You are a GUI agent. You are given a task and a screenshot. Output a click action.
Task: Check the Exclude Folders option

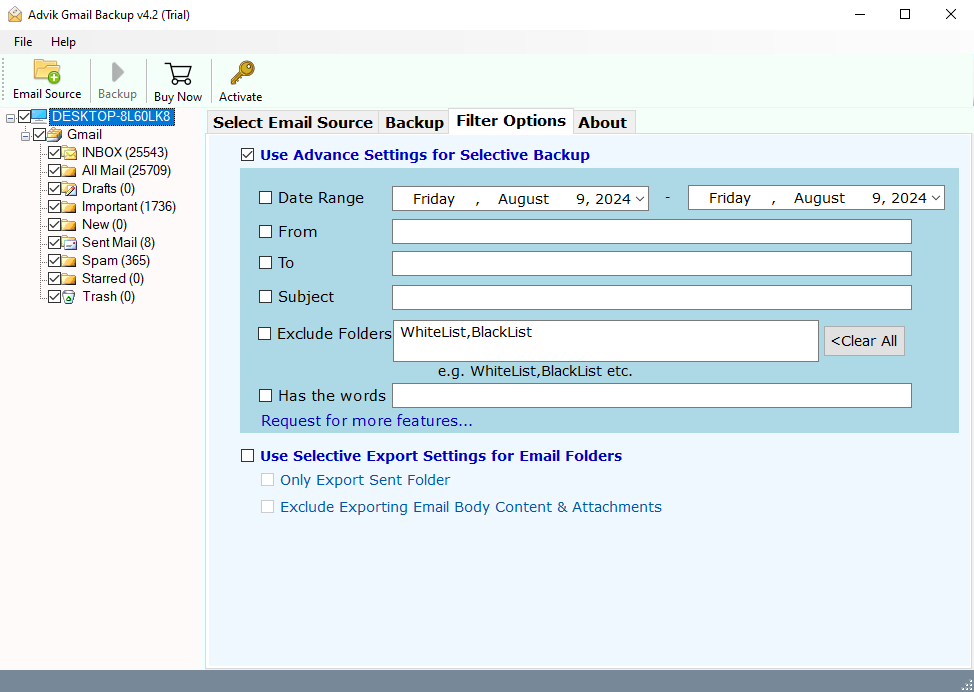coord(265,334)
